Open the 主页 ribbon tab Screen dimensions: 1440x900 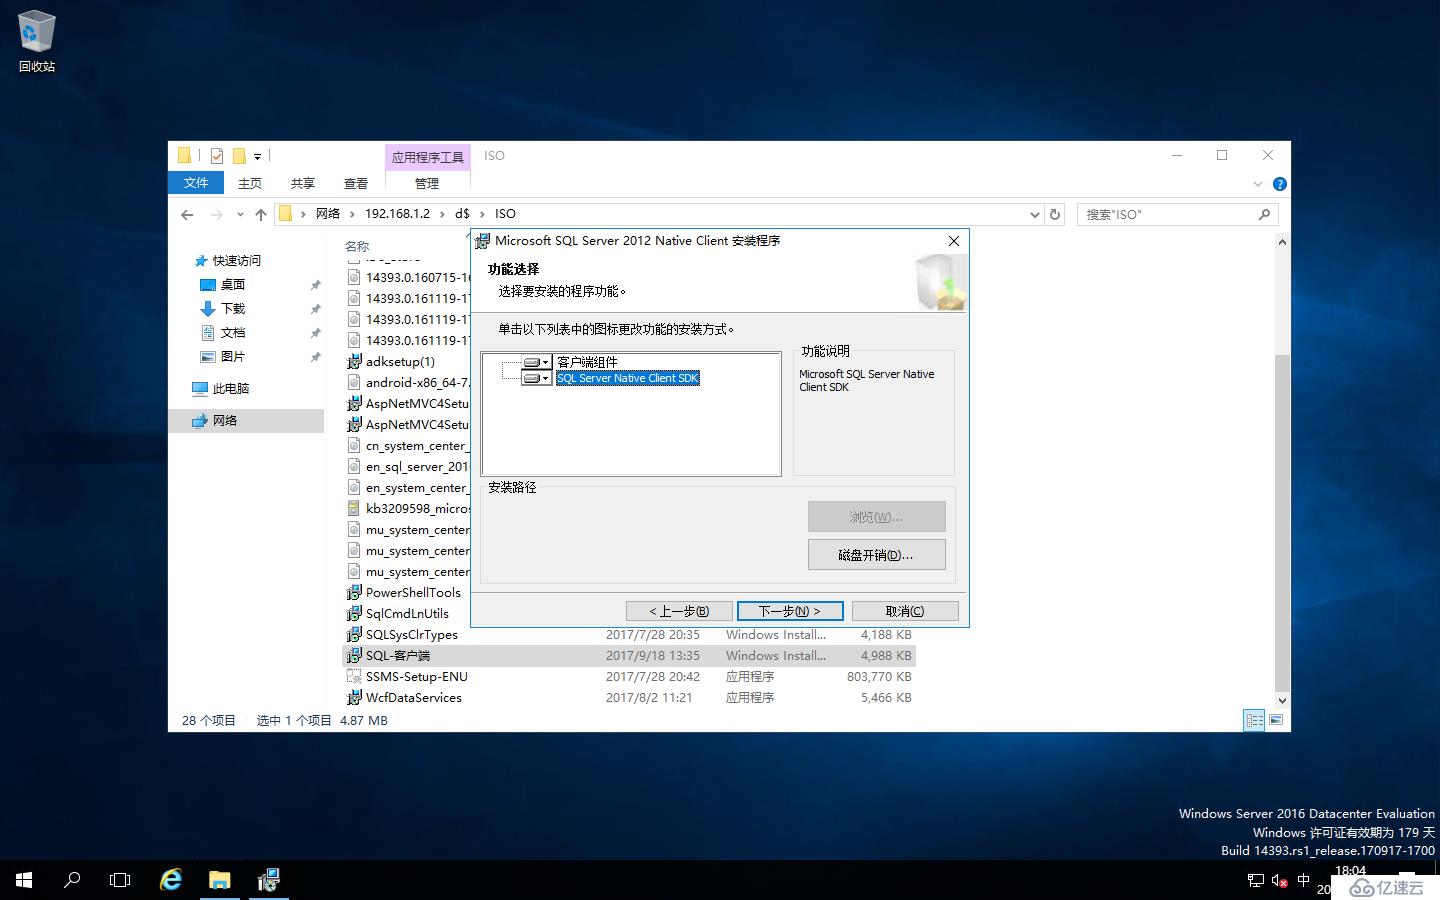pos(250,183)
